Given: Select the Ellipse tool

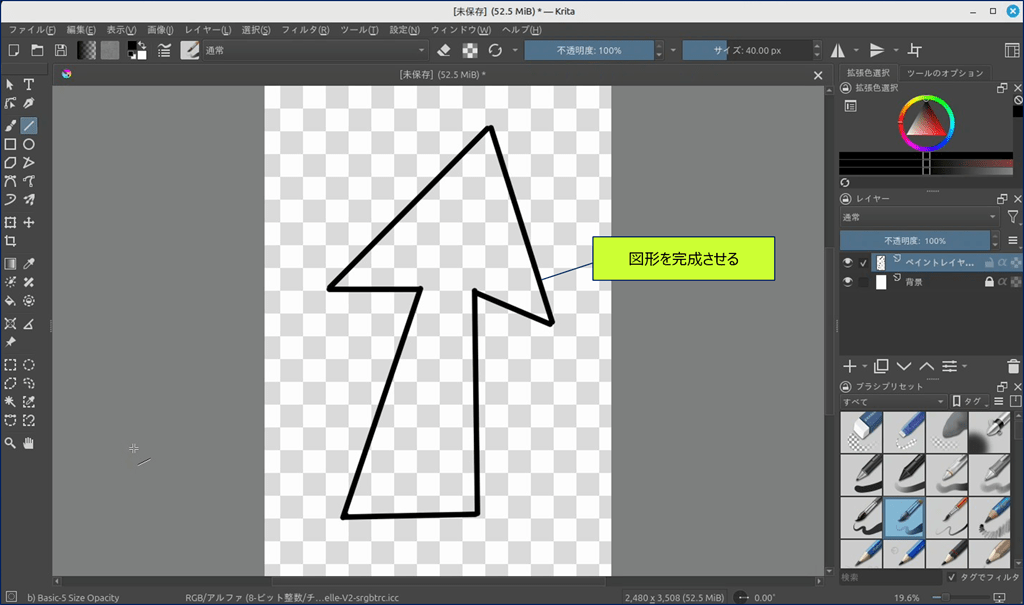Looking at the screenshot, I should point(29,144).
